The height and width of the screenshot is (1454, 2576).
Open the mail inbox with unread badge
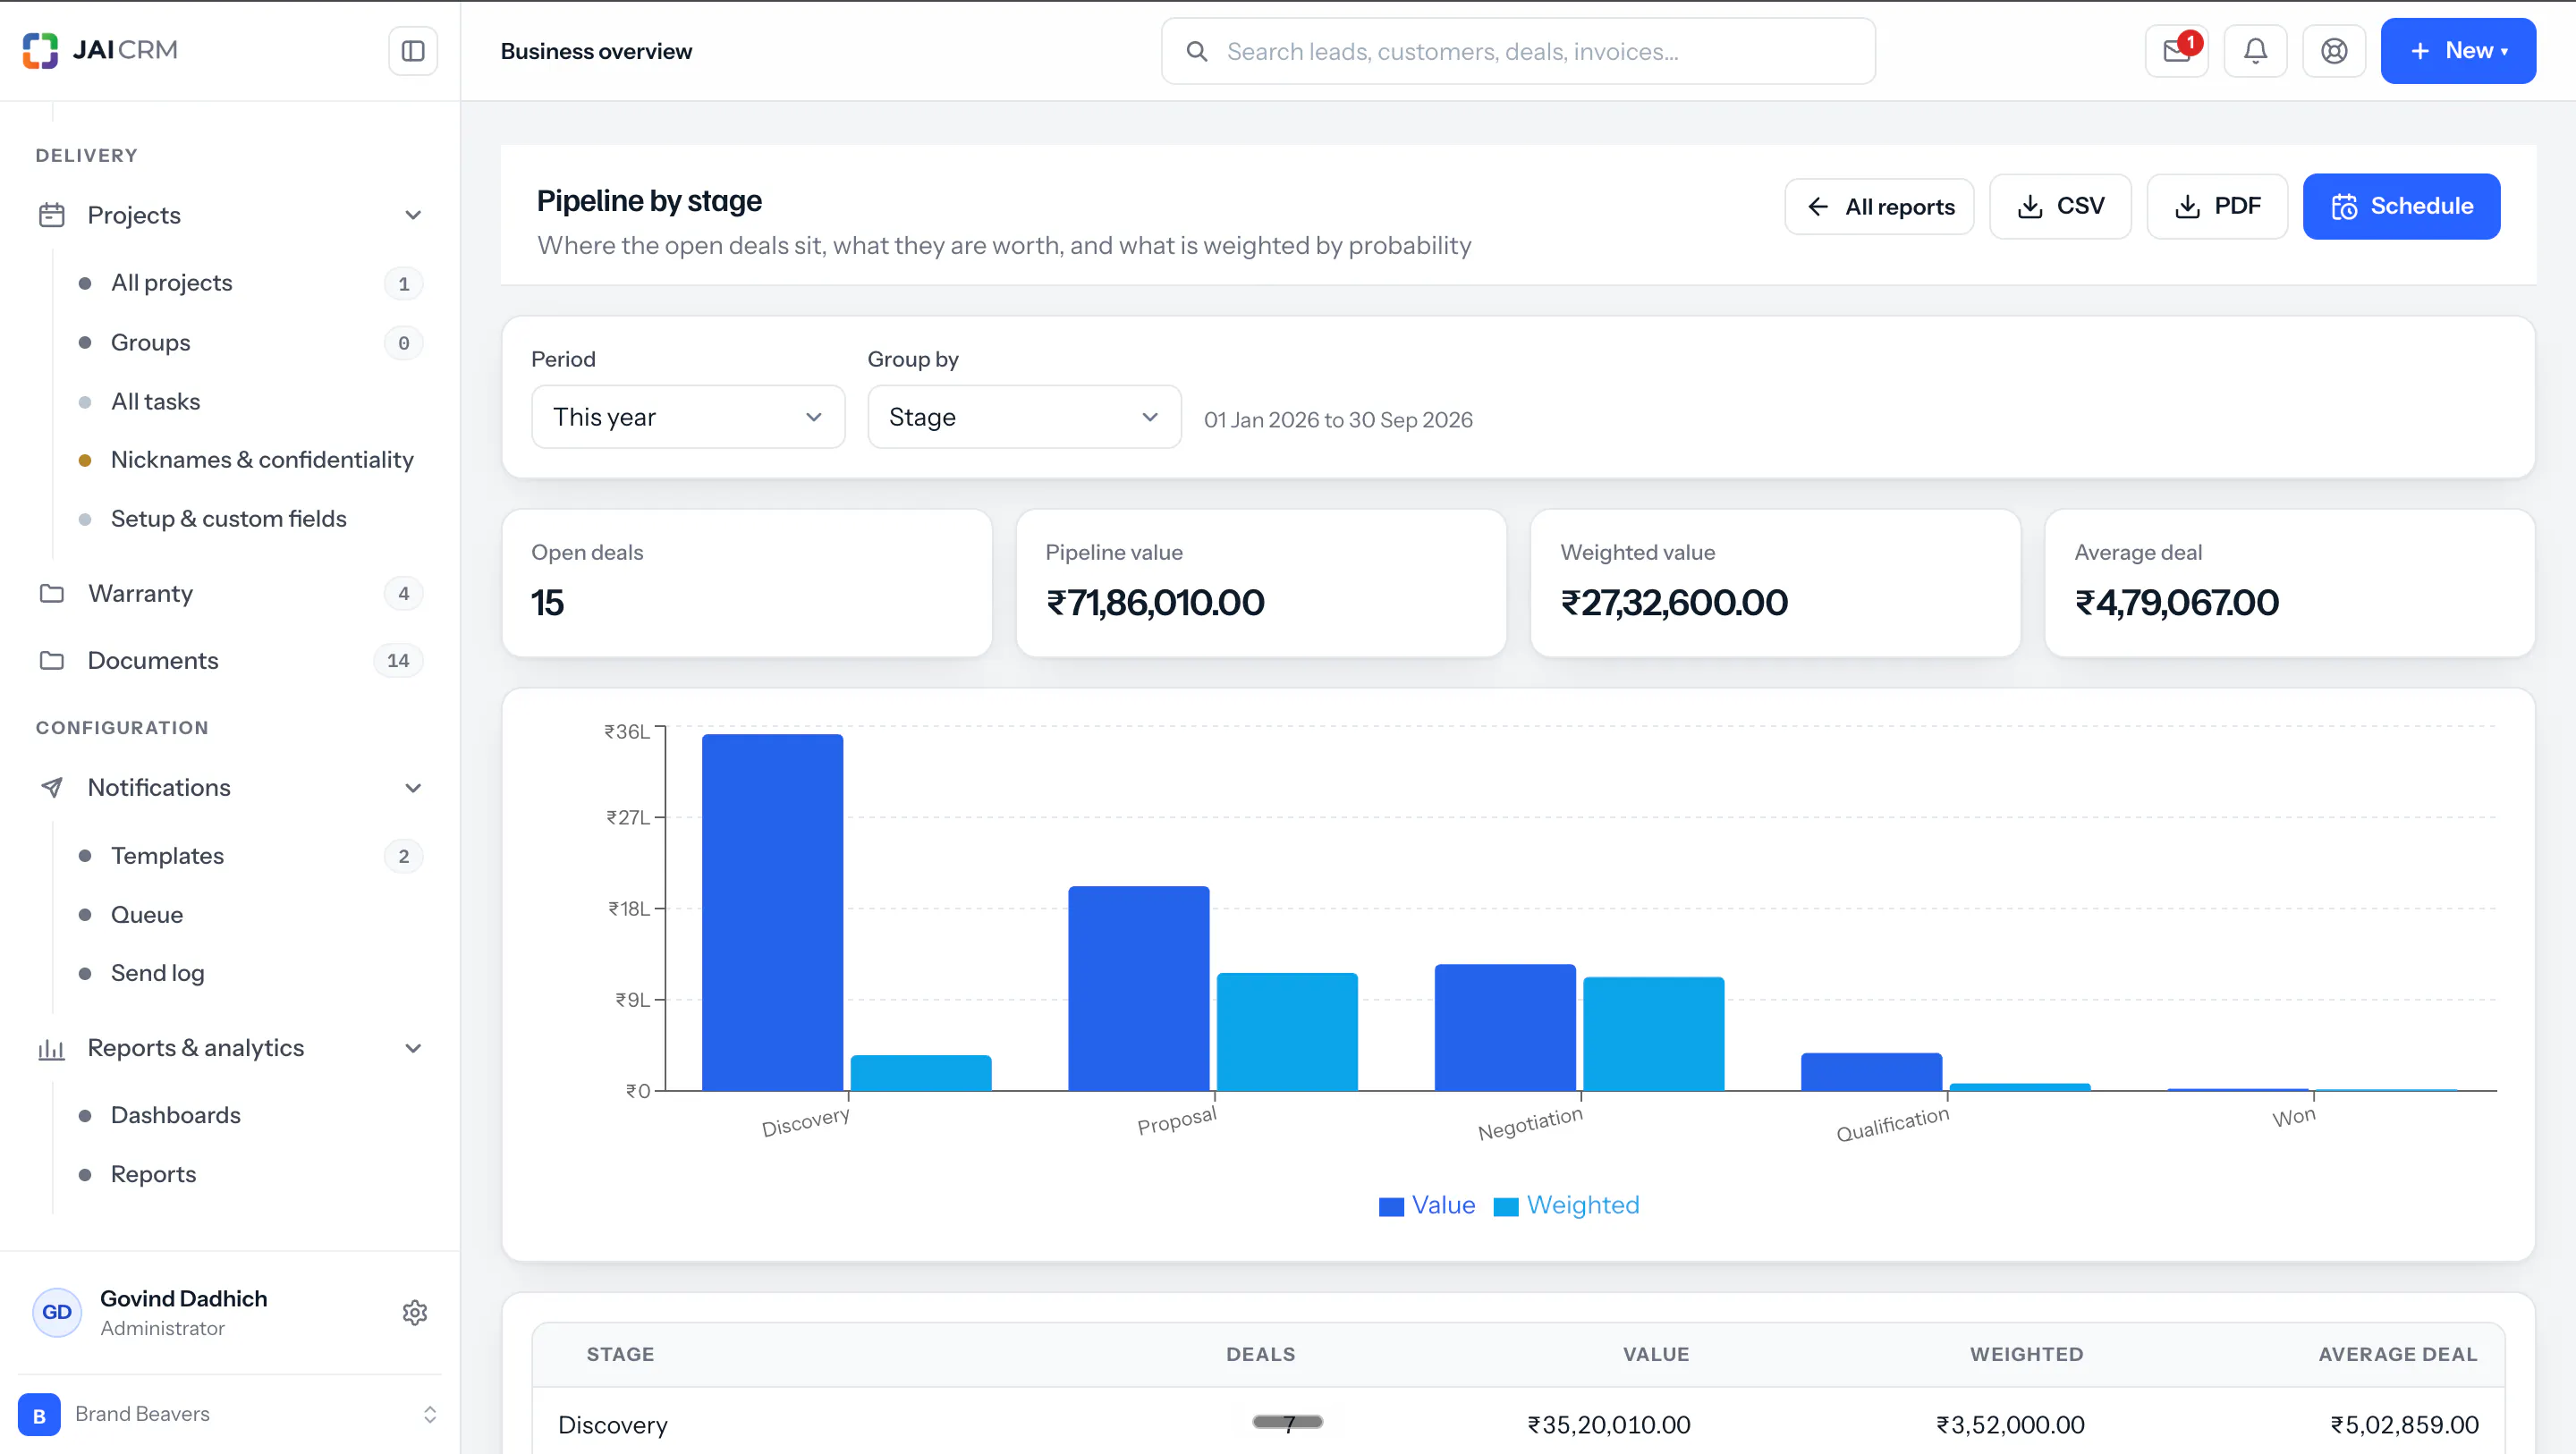(x=2177, y=51)
